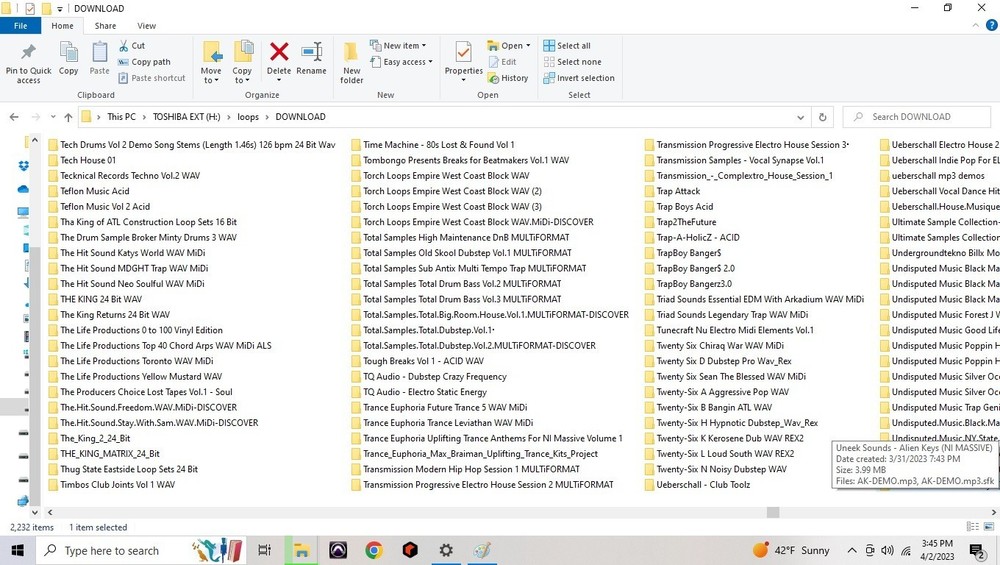Viewport: 1000px width, 565px height.
Task: Open the recent locations dropdown
Action: [x=52, y=117]
